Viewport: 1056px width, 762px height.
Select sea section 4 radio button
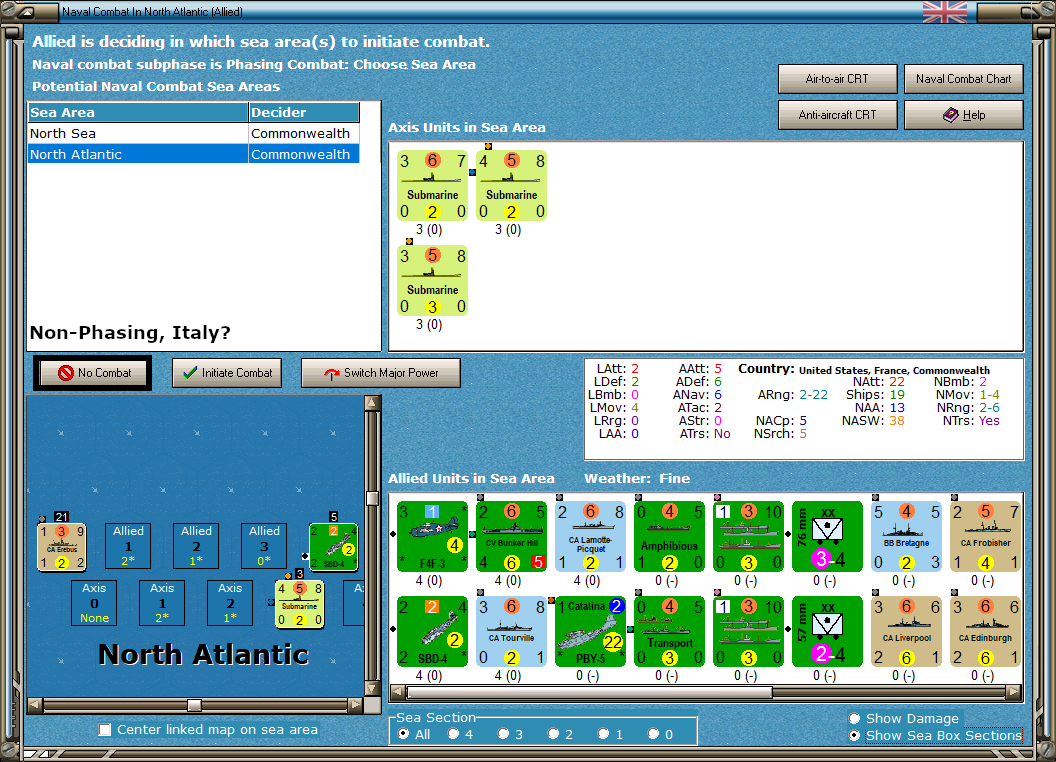point(453,734)
